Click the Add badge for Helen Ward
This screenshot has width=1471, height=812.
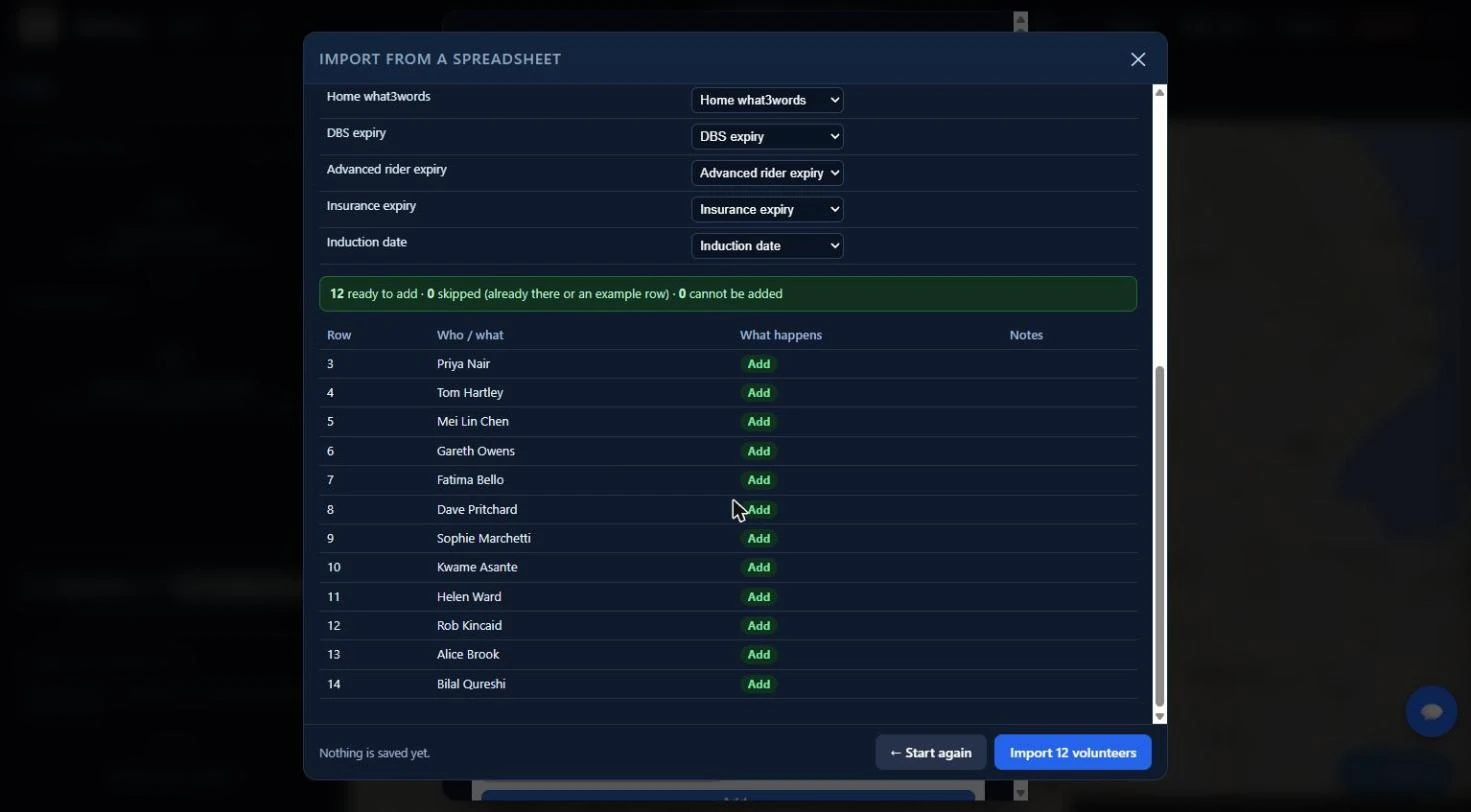[759, 597]
